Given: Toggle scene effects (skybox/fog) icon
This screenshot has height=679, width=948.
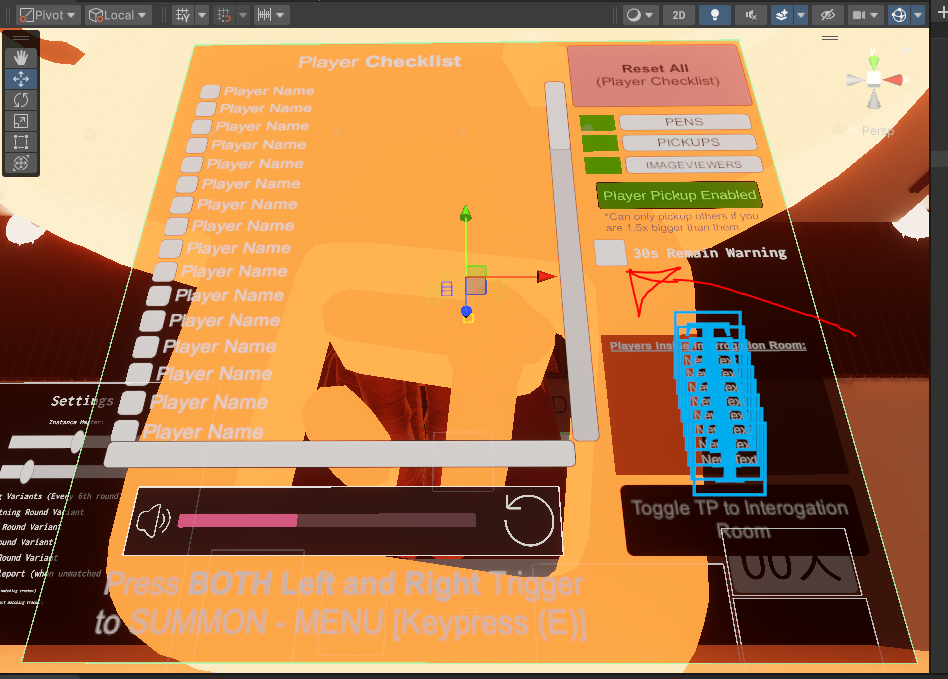Looking at the screenshot, I should [781, 15].
